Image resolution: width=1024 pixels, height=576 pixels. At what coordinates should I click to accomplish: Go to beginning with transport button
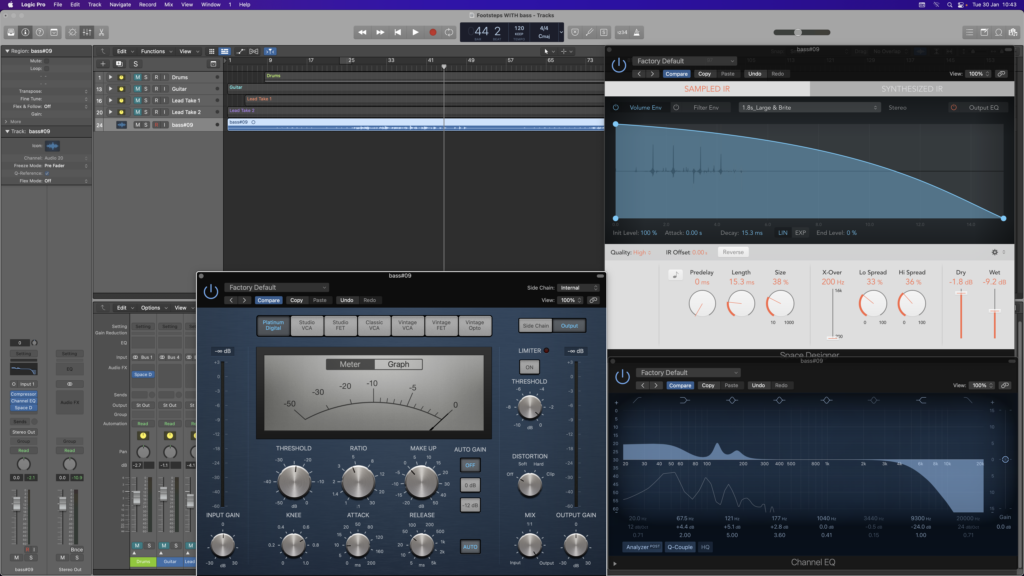[x=398, y=32]
